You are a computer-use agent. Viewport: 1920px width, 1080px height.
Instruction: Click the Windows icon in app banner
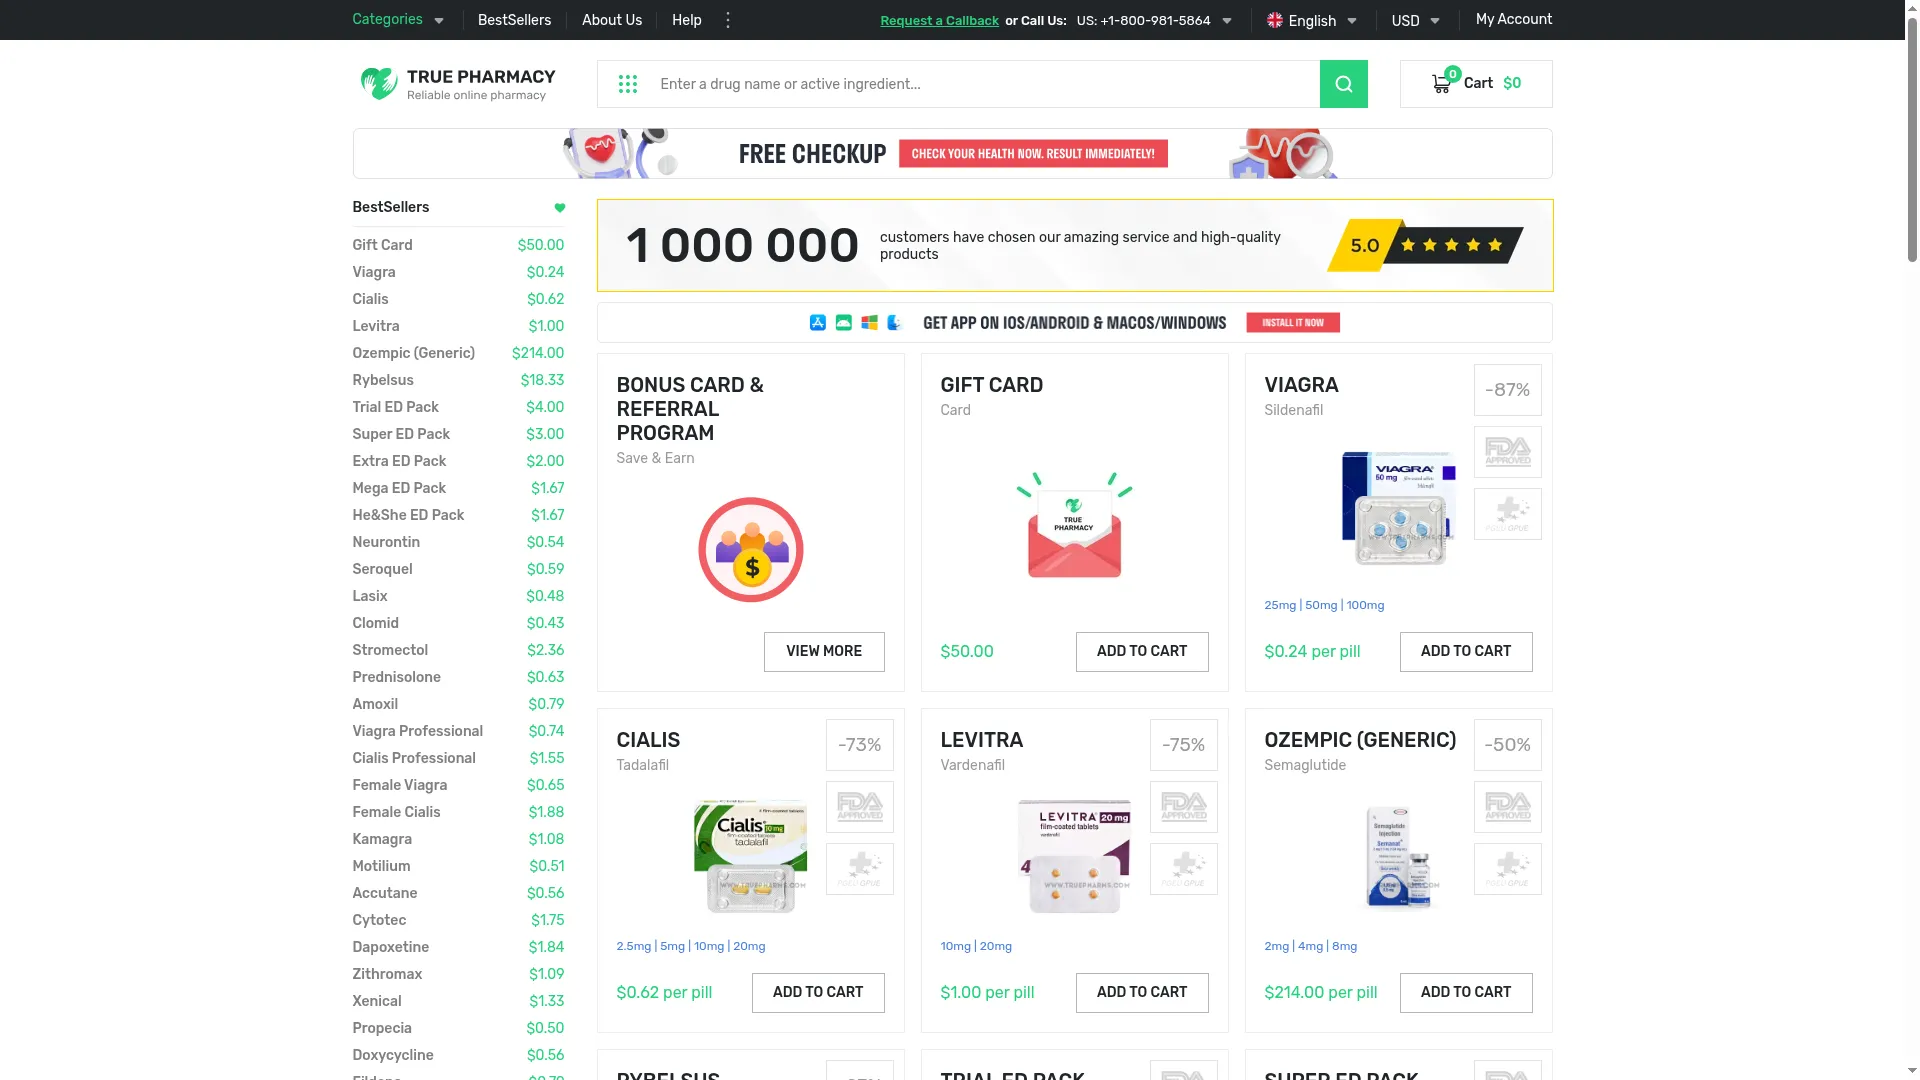[869, 323]
